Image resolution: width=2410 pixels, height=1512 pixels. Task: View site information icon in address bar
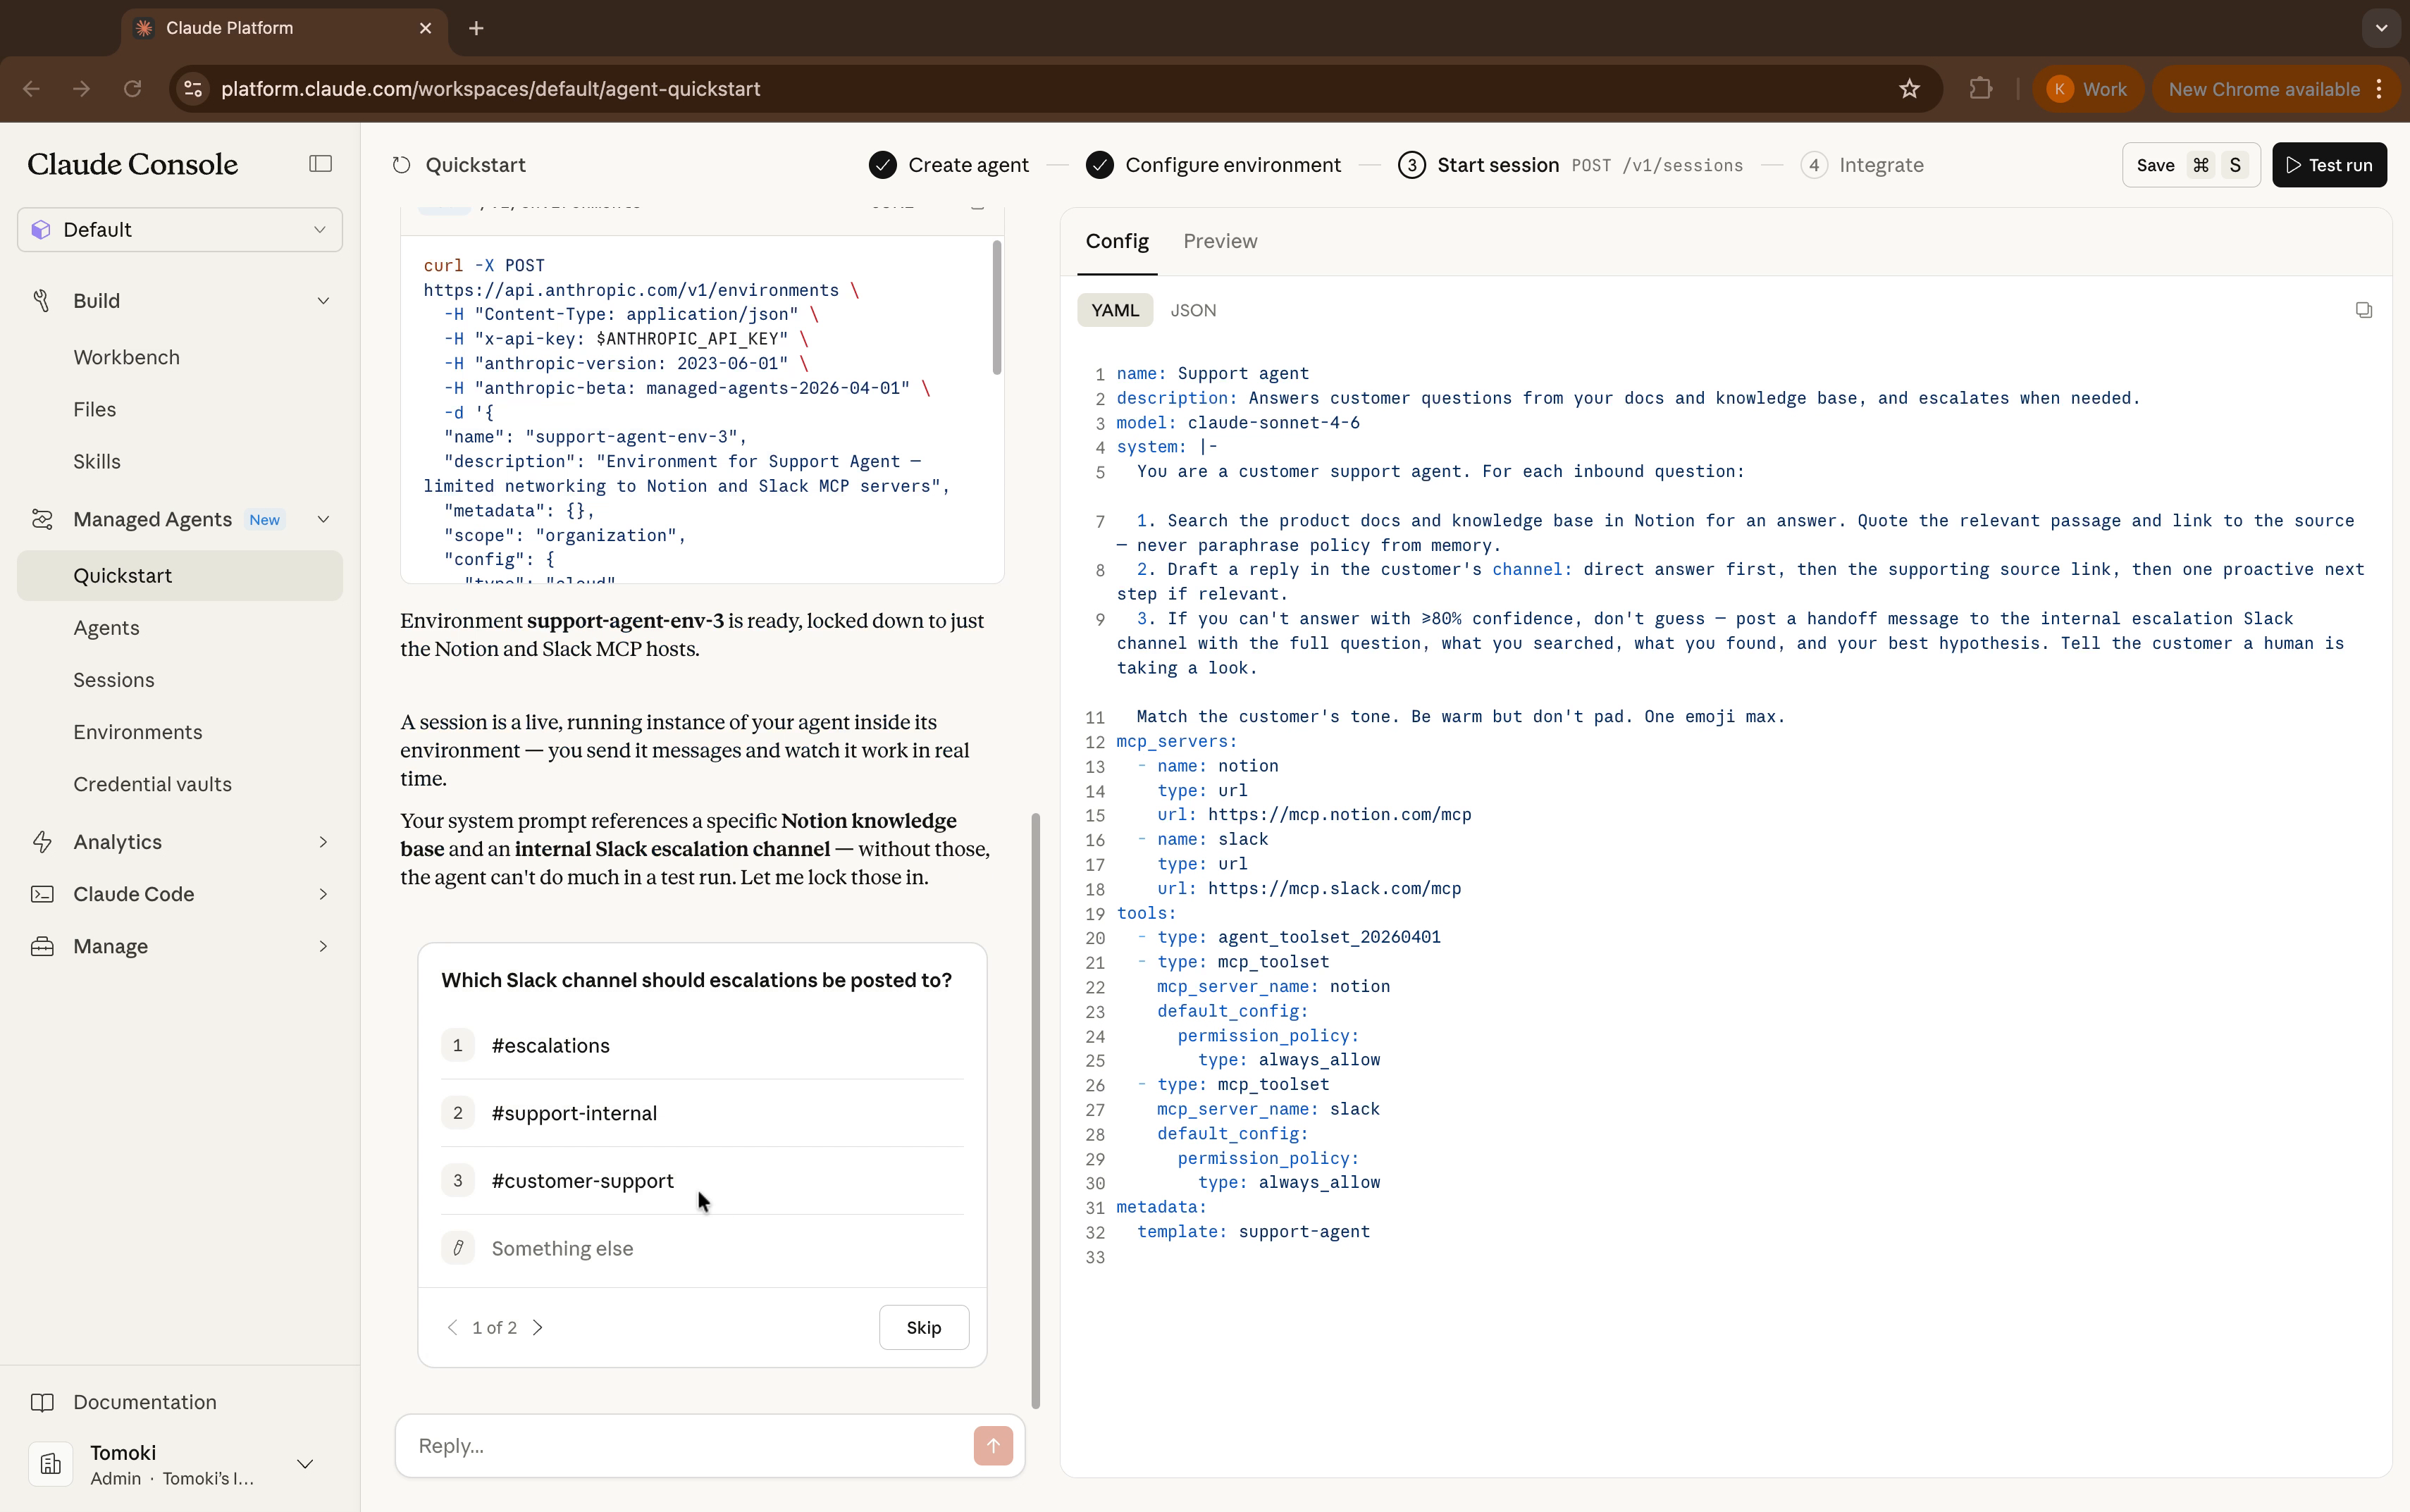coord(193,89)
